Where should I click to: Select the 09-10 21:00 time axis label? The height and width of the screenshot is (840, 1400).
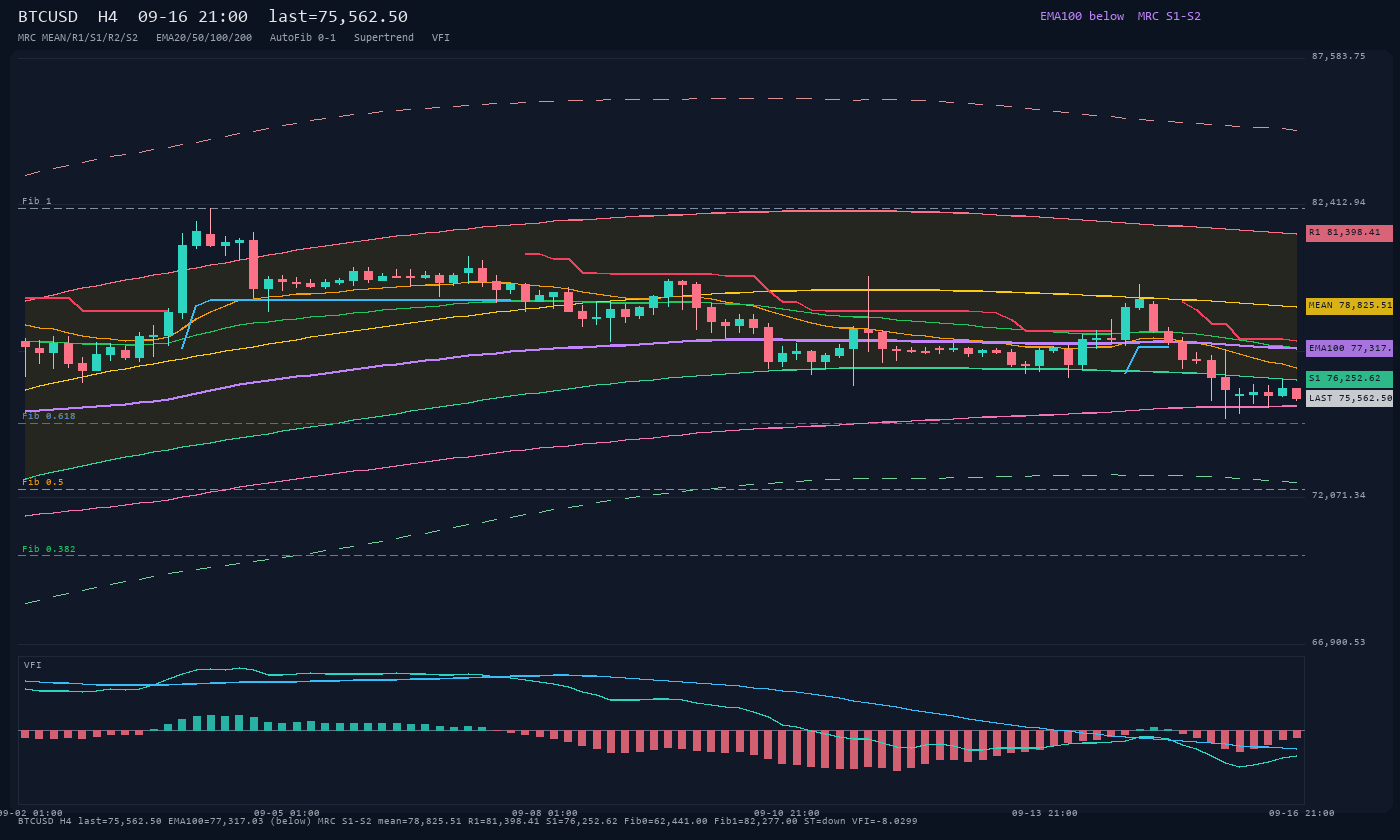[787, 813]
